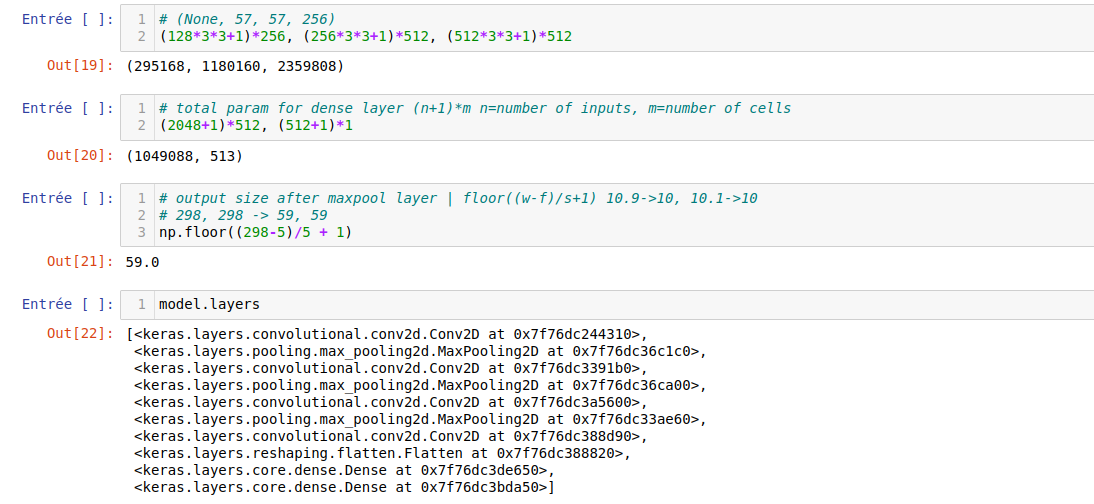Select the Out[21] output prompt

point(80,262)
